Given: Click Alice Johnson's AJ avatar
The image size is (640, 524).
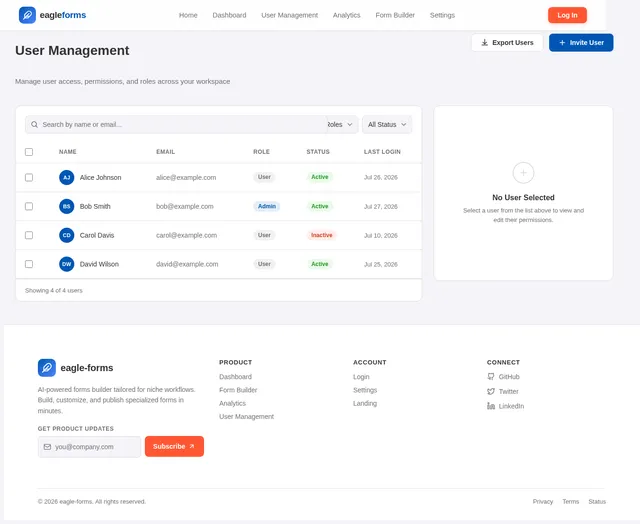Looking at the screenshot, I should coord(67,178).
